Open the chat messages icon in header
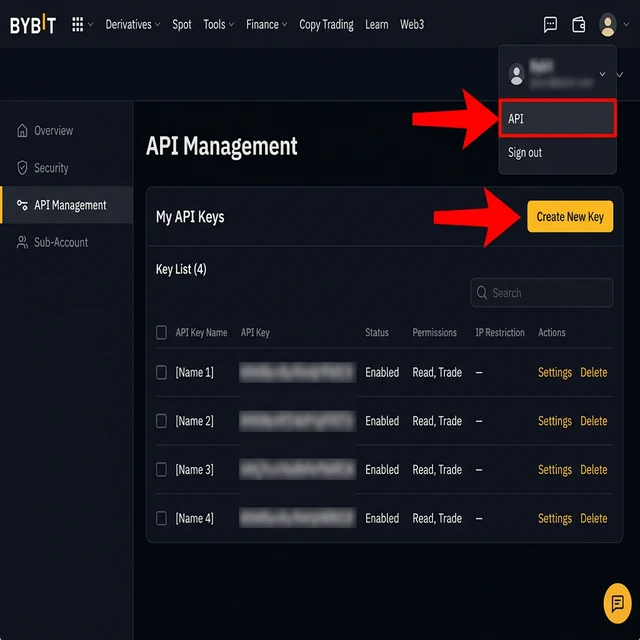 click(550, 24)
